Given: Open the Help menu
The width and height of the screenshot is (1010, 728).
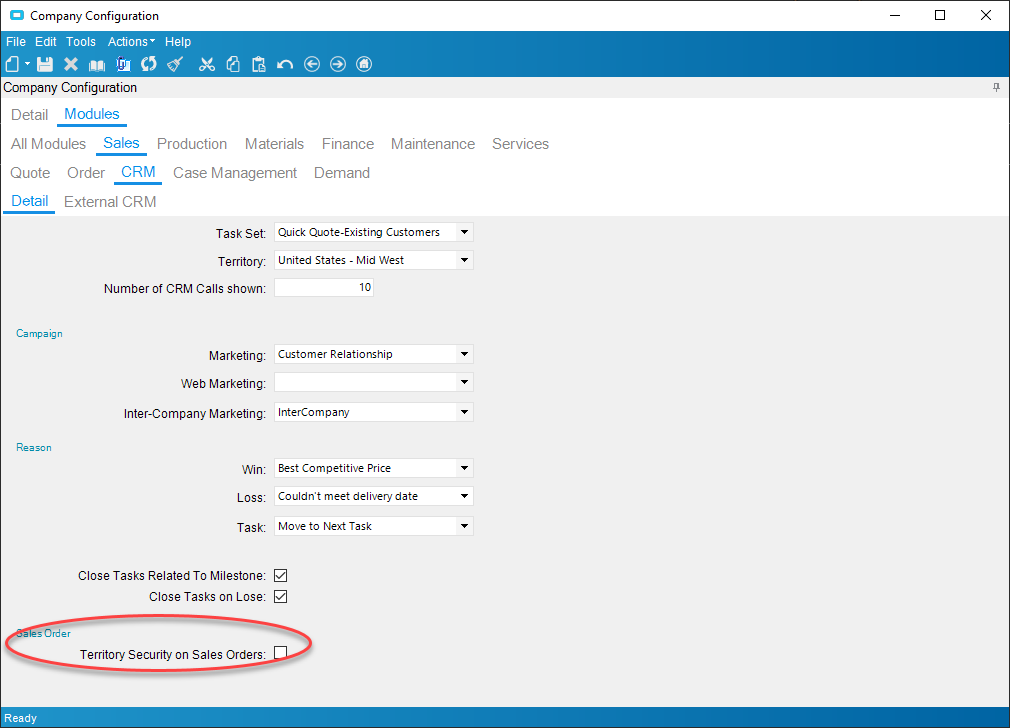Looking at the screenshot, I should (x=178, y=42).
